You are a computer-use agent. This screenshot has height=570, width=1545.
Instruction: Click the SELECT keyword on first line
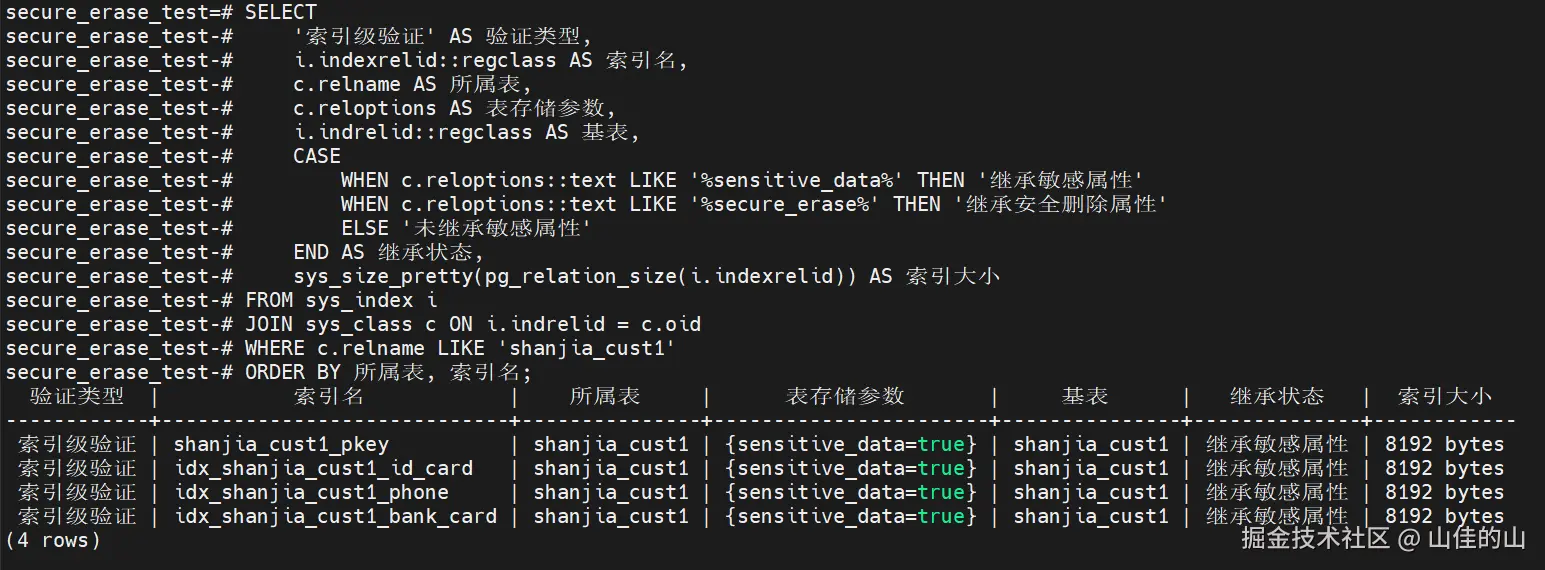tap(281, 12)
